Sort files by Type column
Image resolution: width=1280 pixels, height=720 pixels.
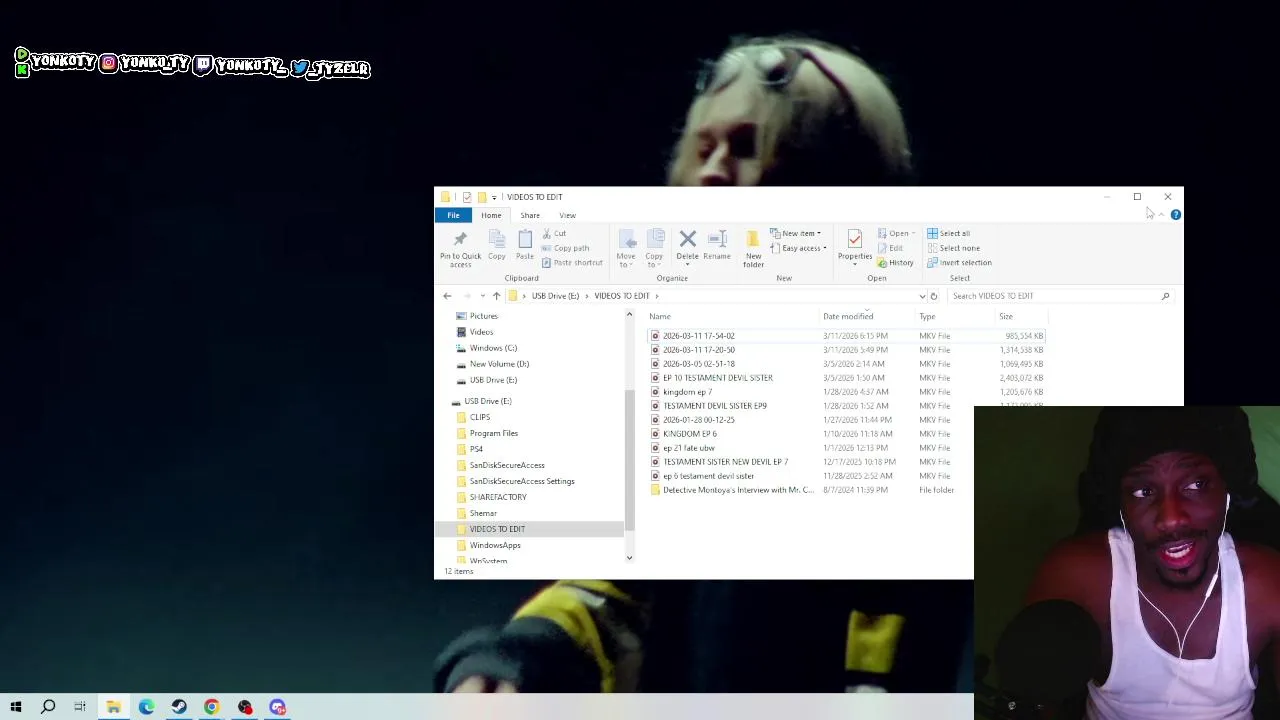click(927, 317)
